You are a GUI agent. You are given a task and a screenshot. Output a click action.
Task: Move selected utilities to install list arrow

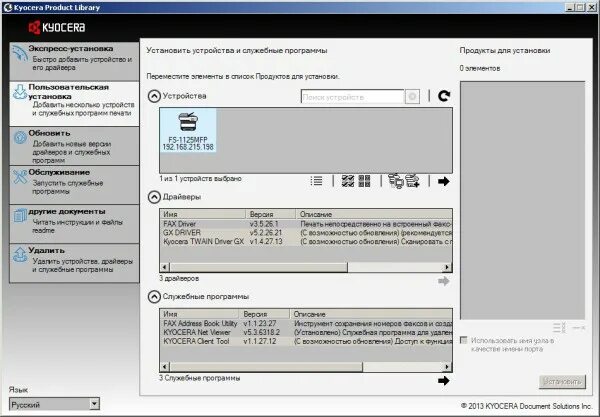pos(443,381)
